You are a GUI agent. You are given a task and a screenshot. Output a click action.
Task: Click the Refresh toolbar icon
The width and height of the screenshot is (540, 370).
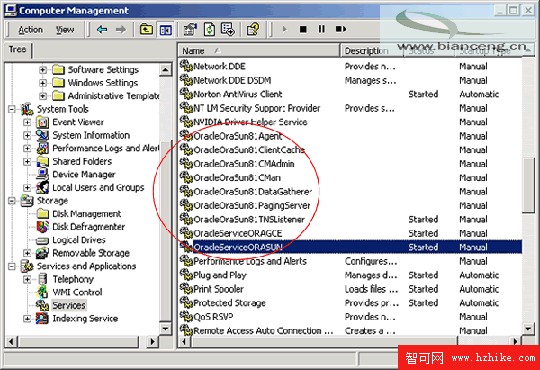coord(209,30)
